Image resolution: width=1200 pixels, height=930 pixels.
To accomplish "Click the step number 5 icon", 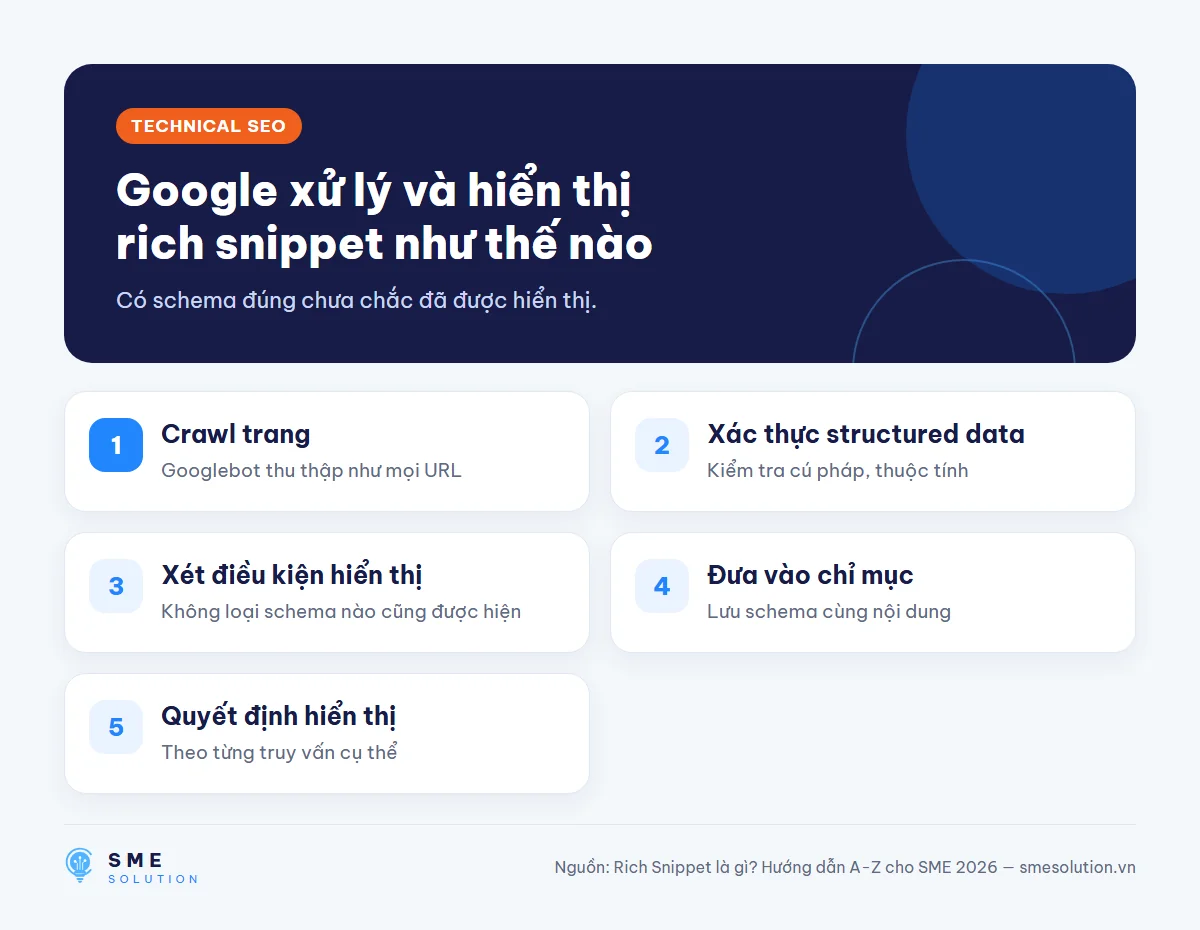I will tap(116, 727).
